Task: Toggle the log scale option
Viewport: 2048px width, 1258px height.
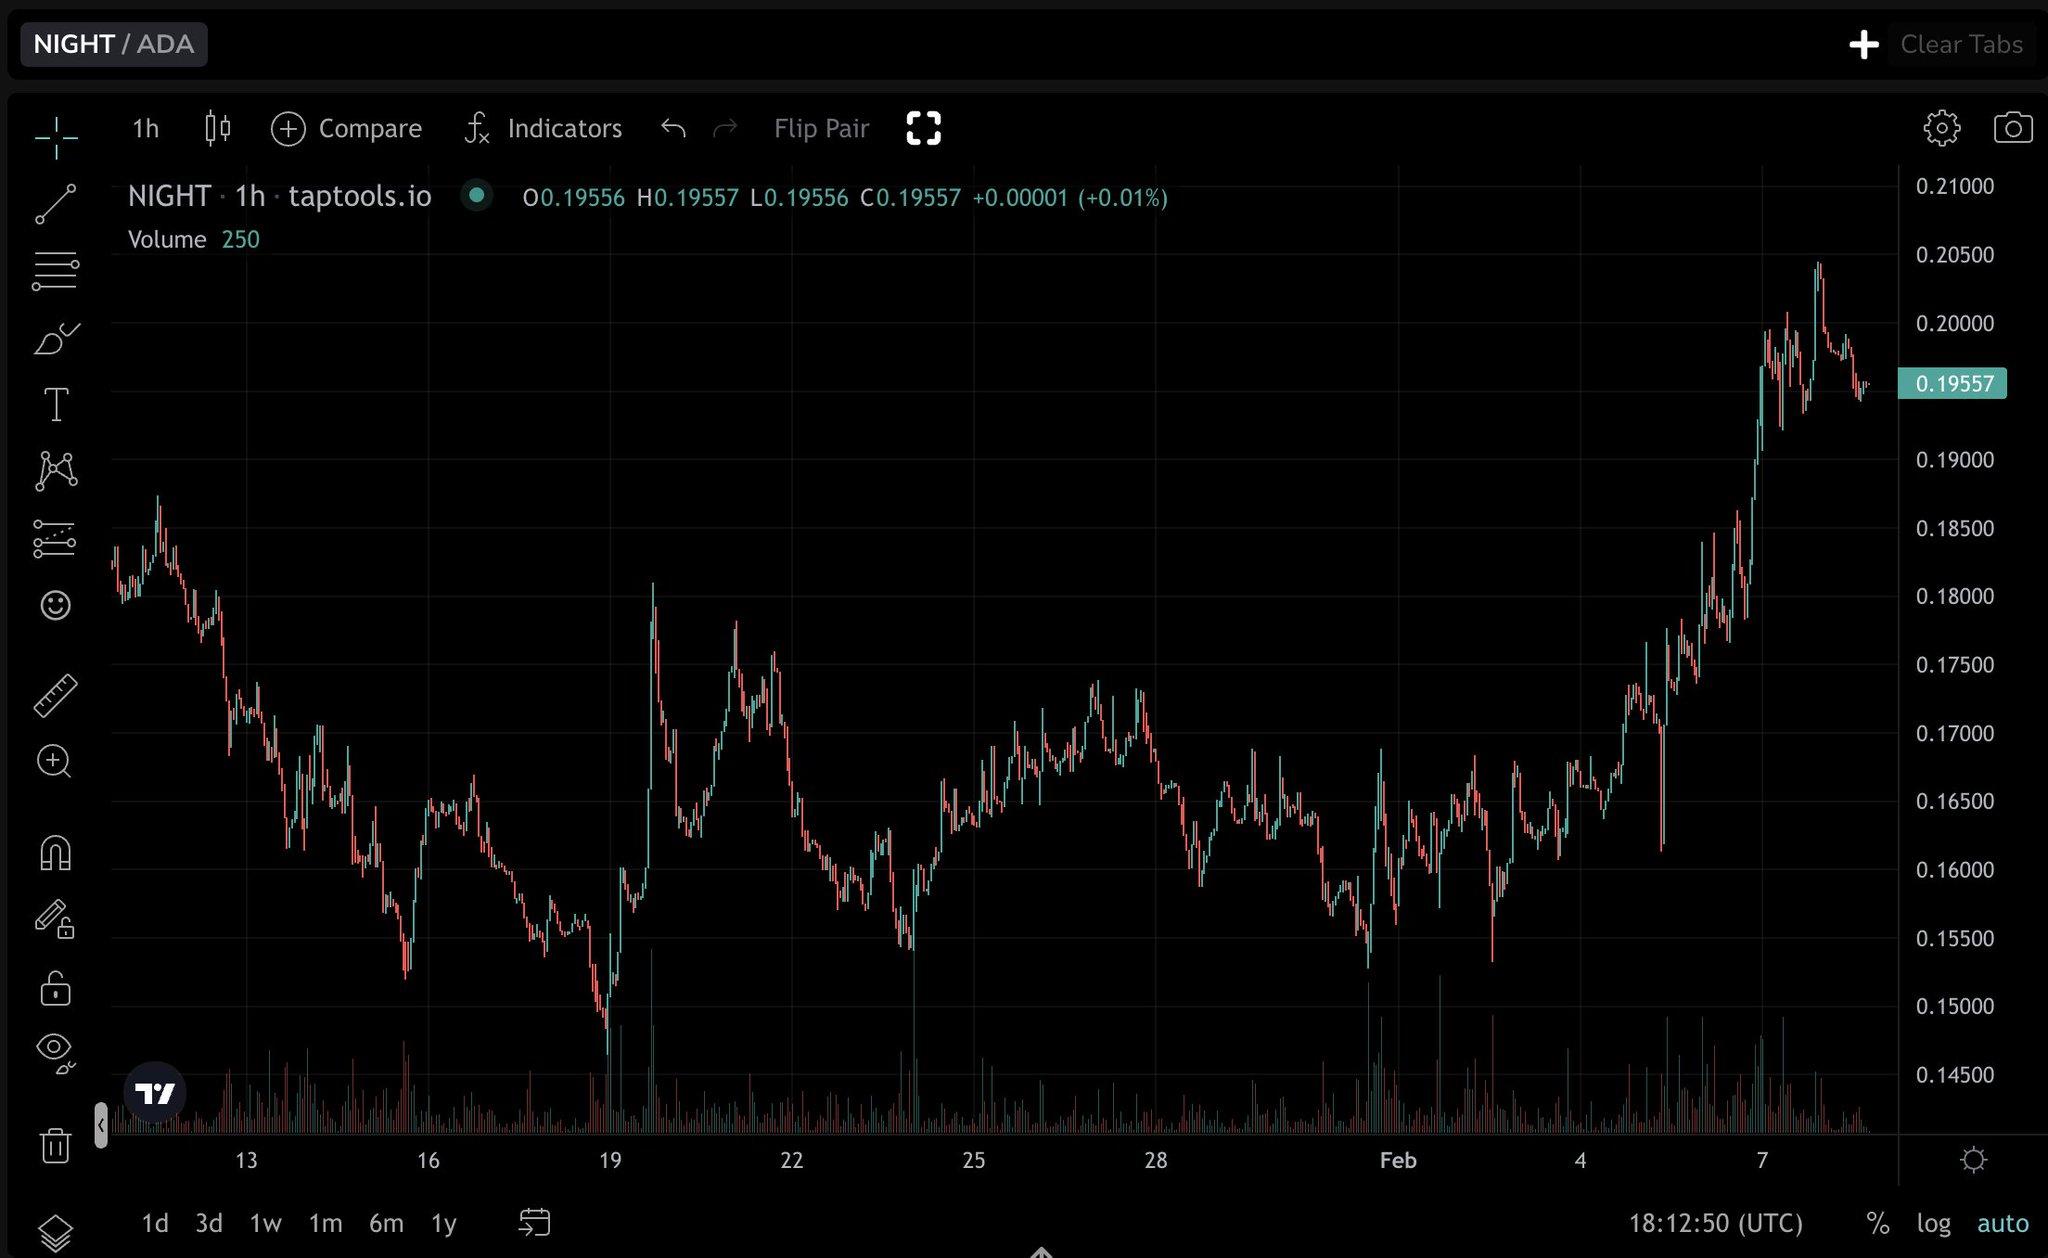Action: coord(1933,1223)
